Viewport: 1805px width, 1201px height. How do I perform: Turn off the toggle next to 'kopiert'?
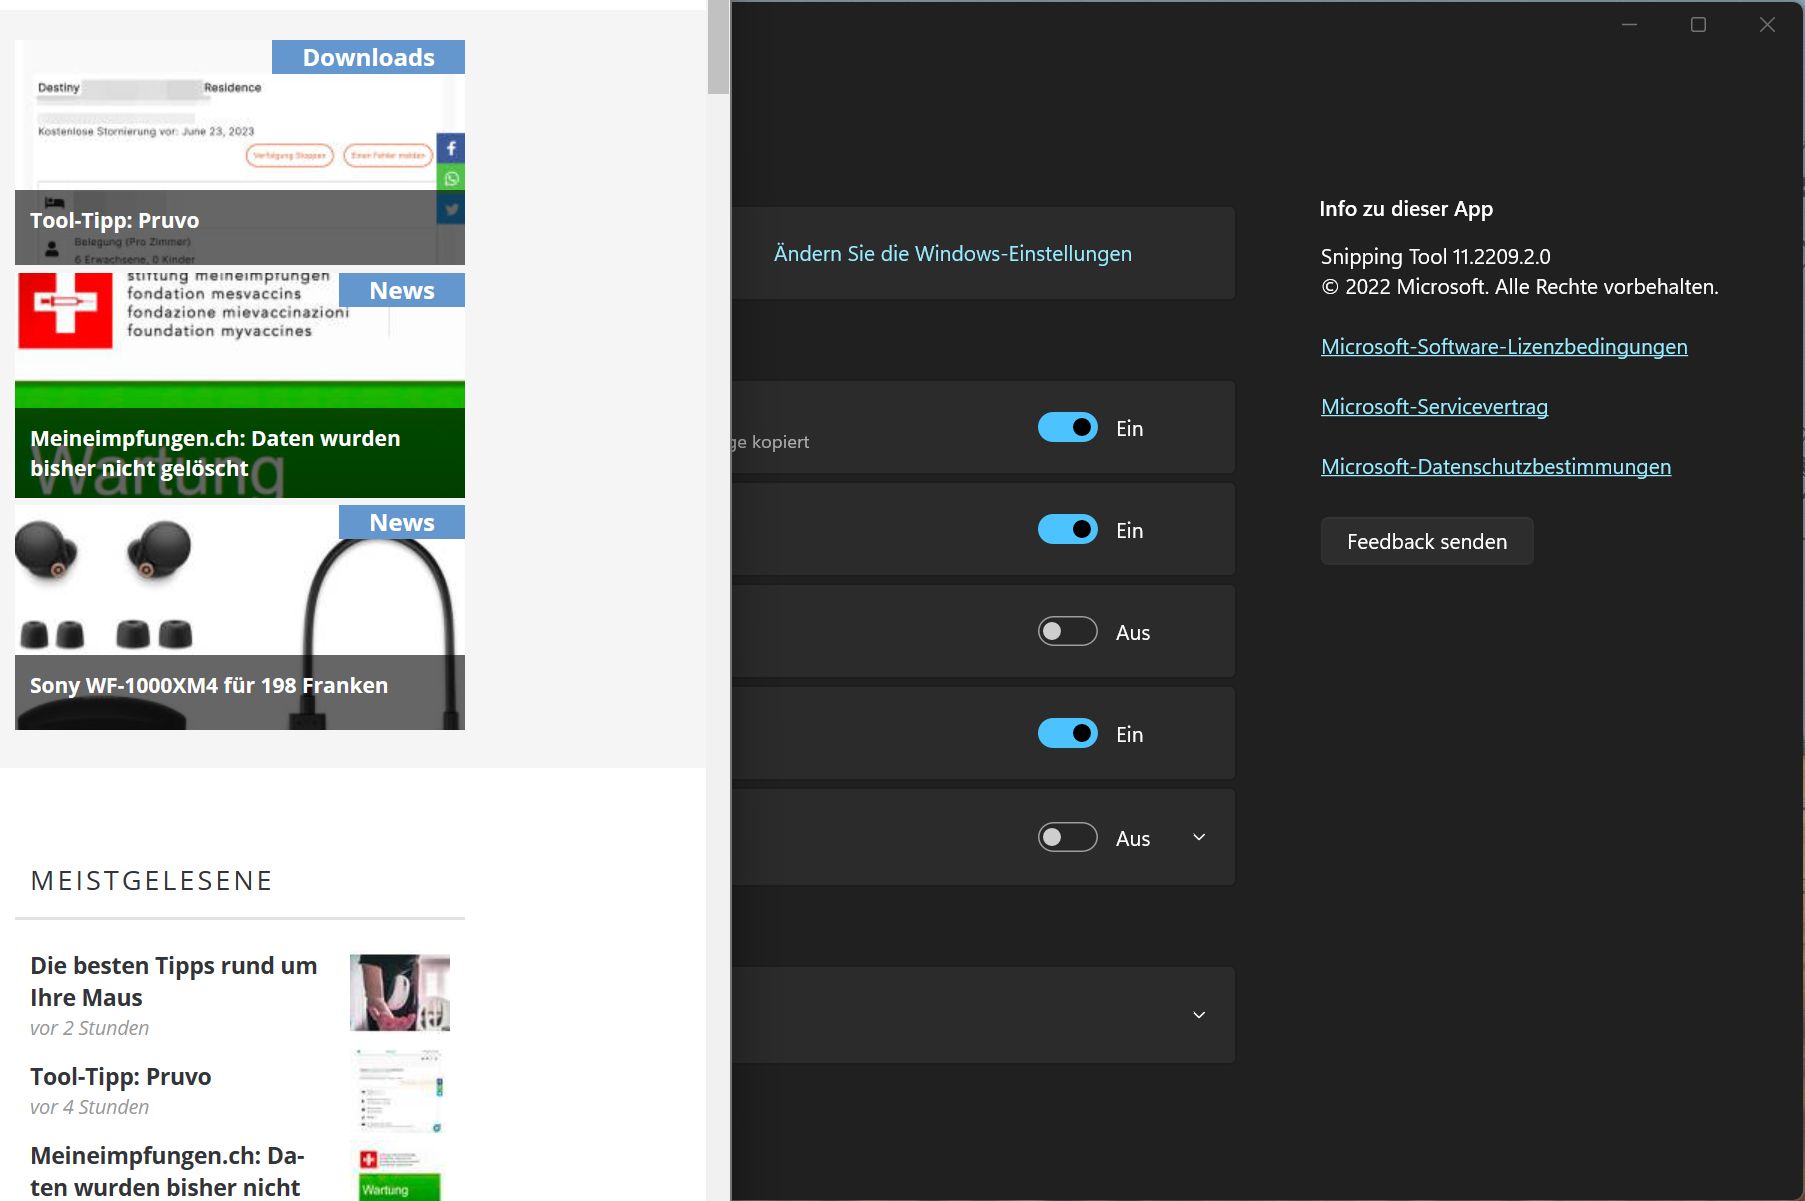[x=1068, y=427]
